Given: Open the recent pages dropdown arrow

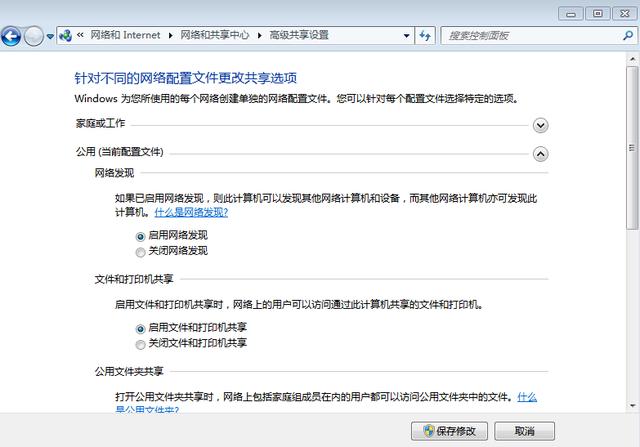Looking at the screenshot, I should click(x=50, y=36).
